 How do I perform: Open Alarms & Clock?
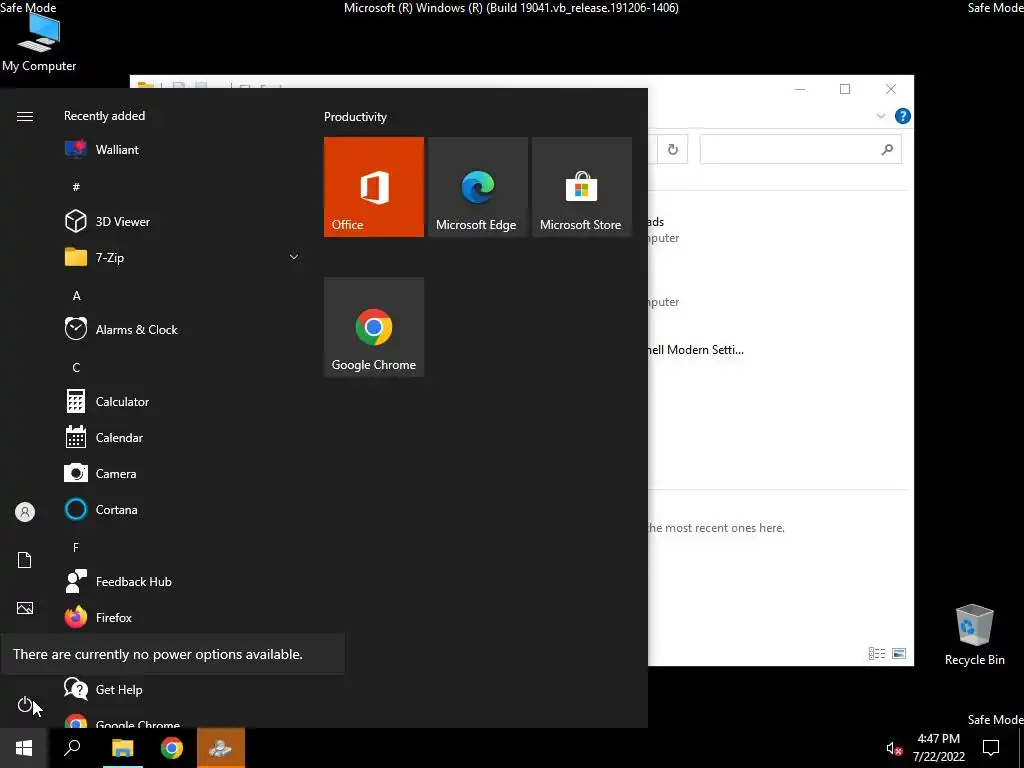tap(183, 330)
